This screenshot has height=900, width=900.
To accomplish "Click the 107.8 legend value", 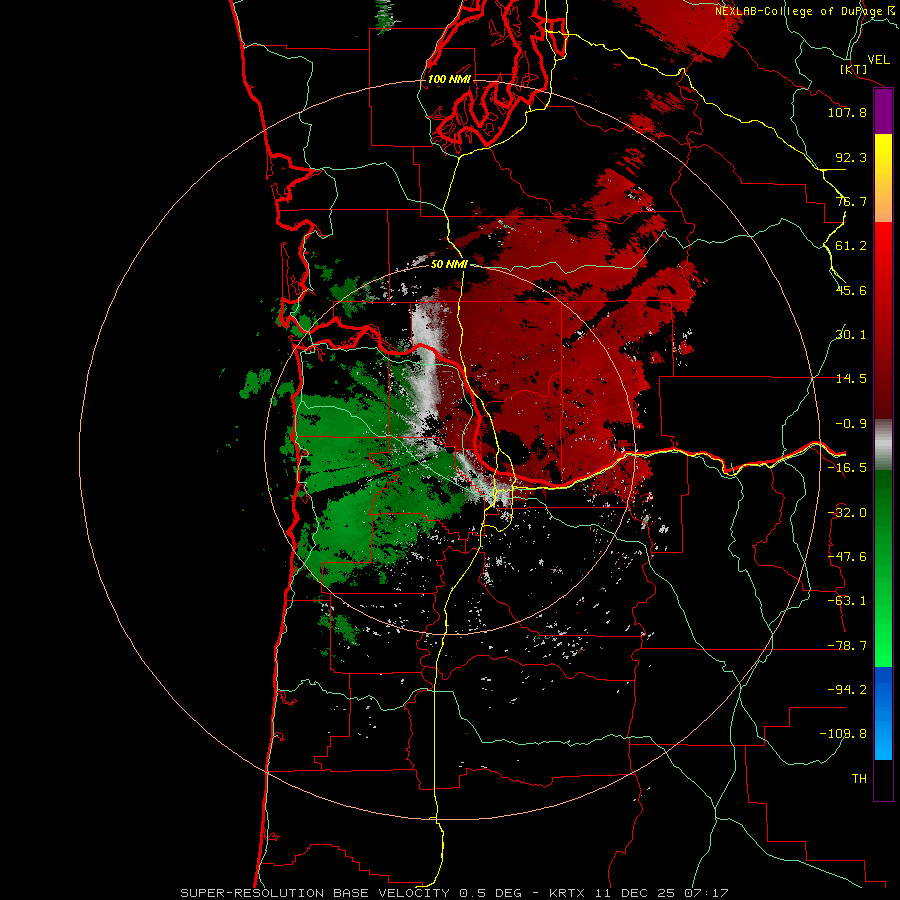I will (x=847, y=112).
